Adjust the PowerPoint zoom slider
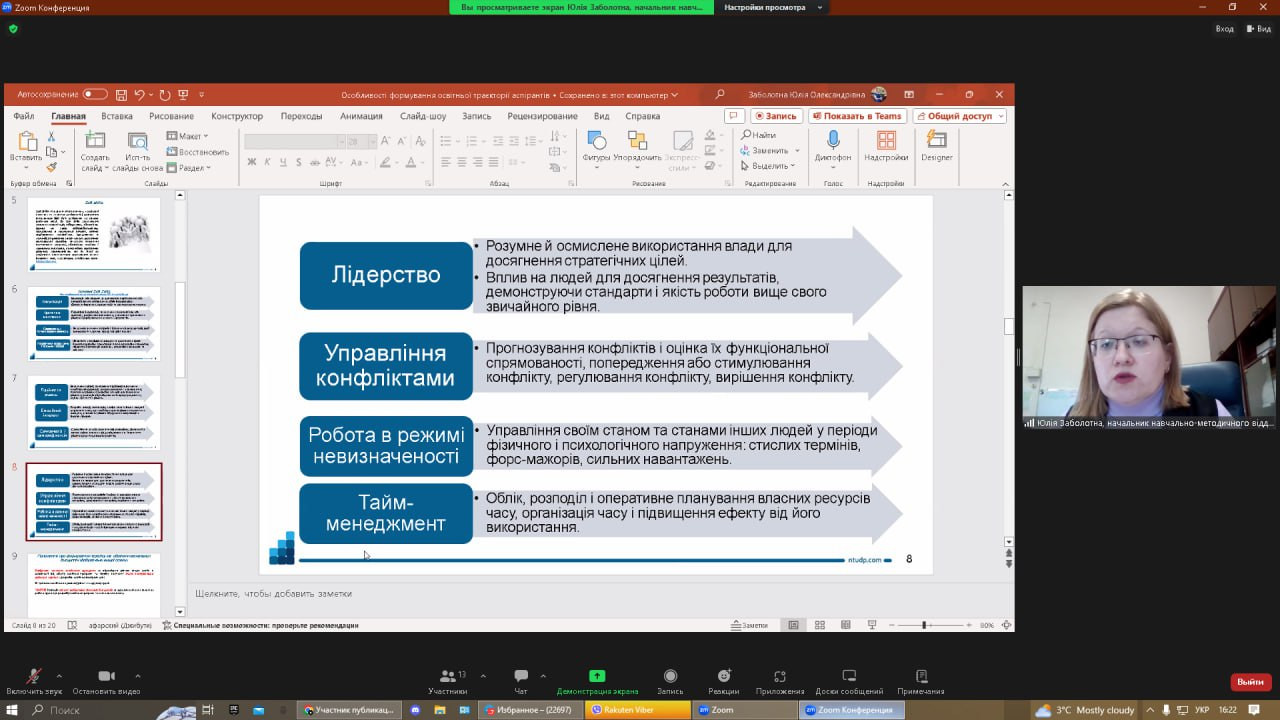This screenshot has width=1280, height=720. pyautogui.click(x=925, y=625)
